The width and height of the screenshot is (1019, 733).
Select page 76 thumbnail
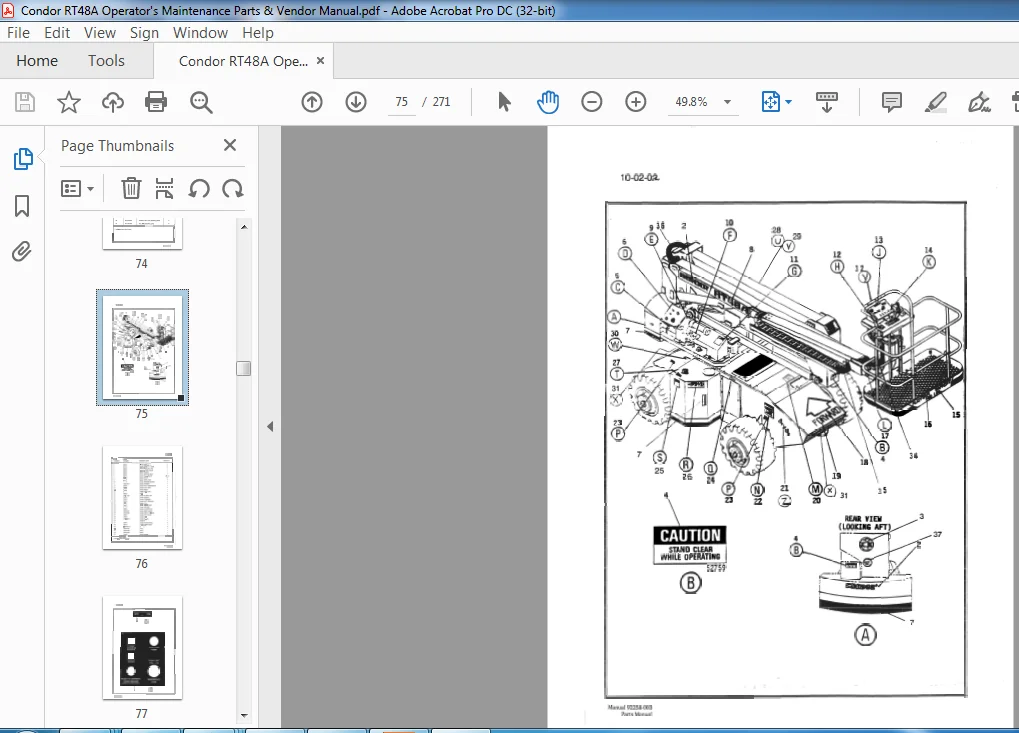click(x=142, y=498)
